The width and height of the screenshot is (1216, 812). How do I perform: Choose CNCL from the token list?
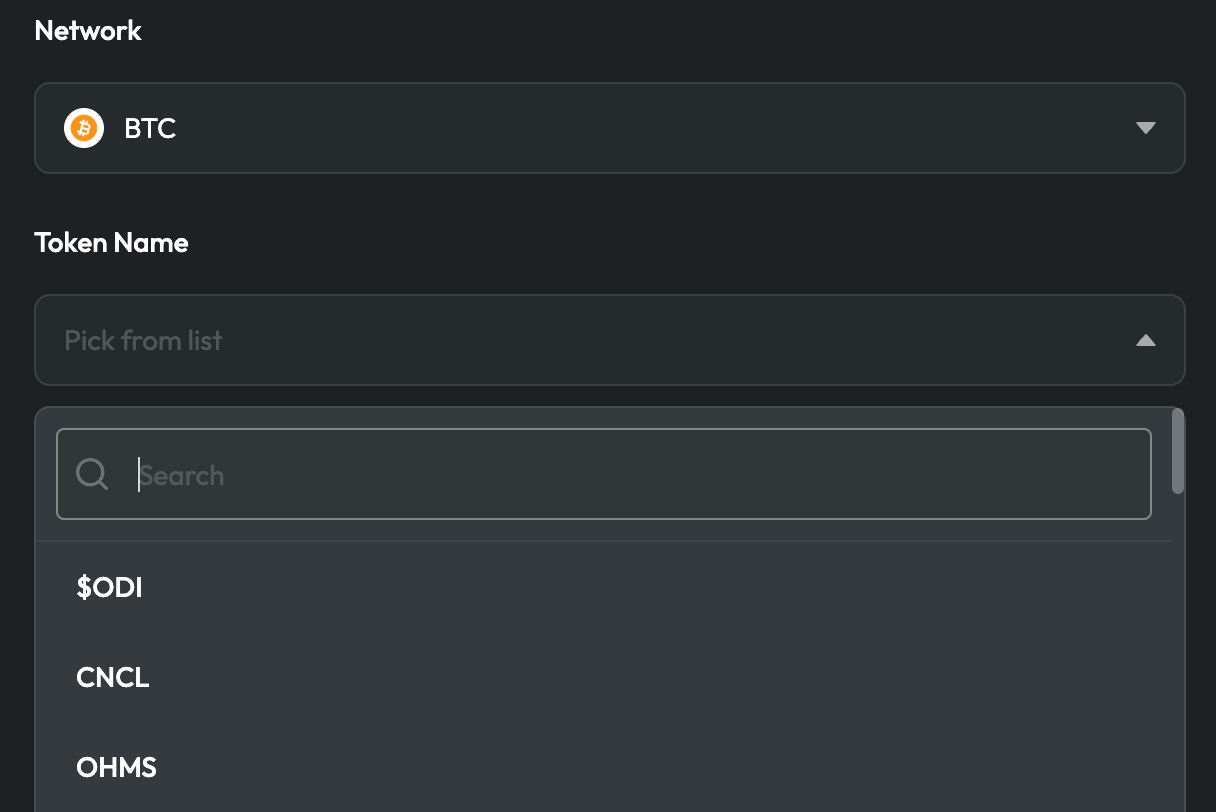[113, 678]
